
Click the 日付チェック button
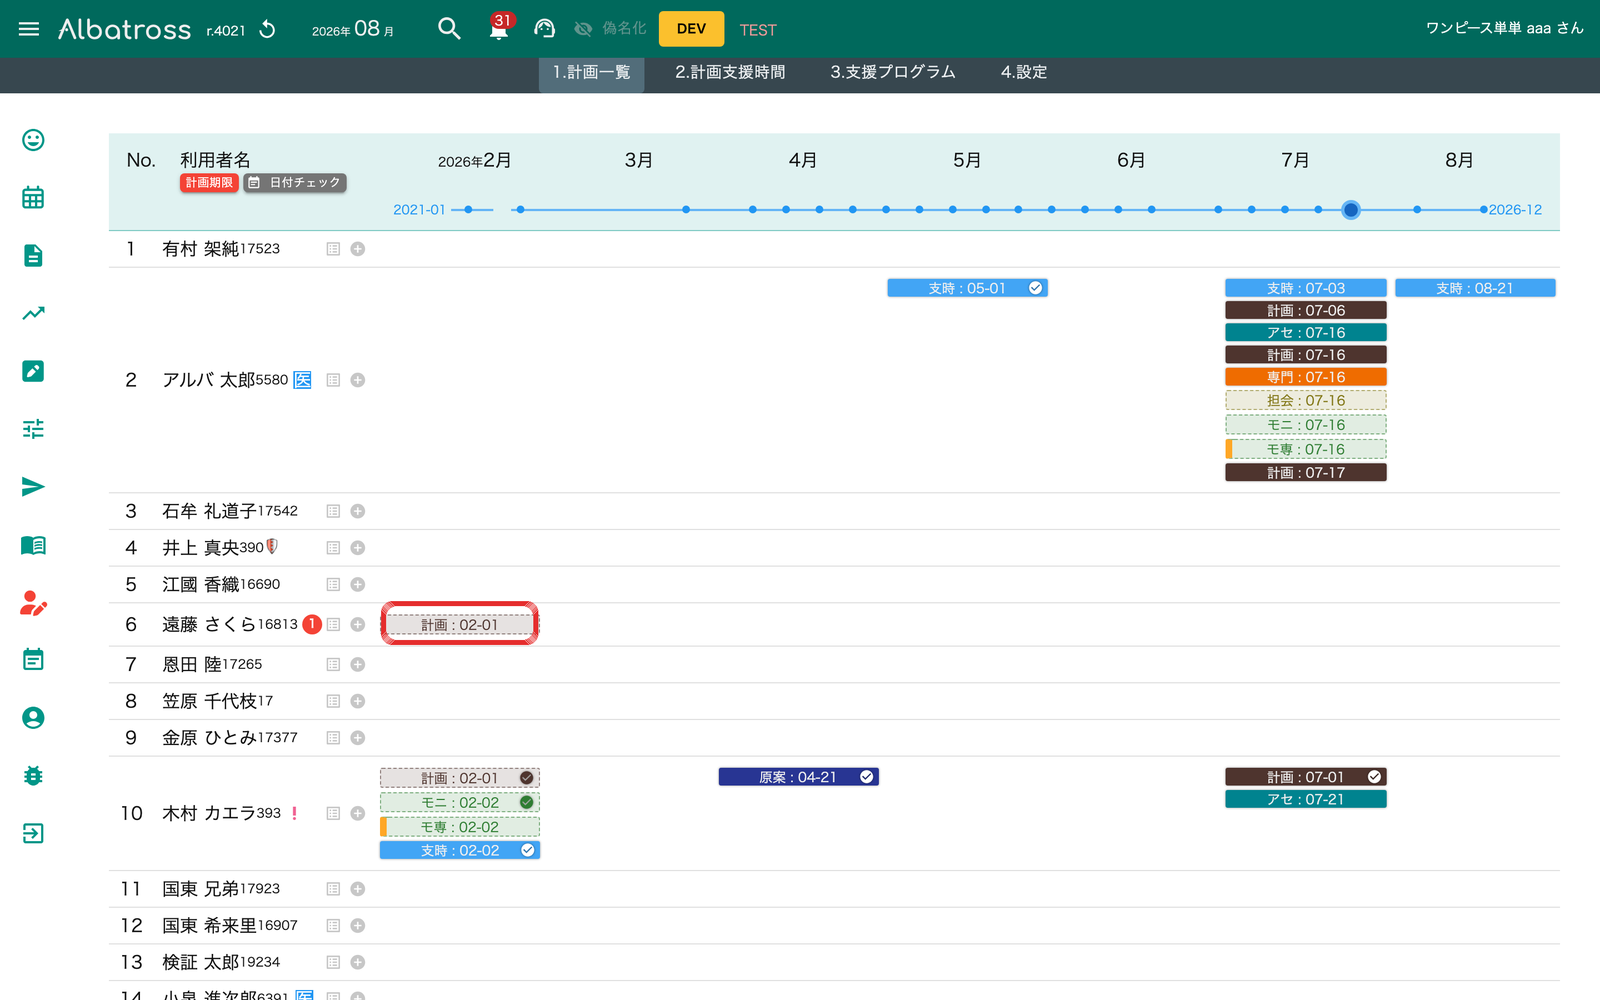click(295, 183)
